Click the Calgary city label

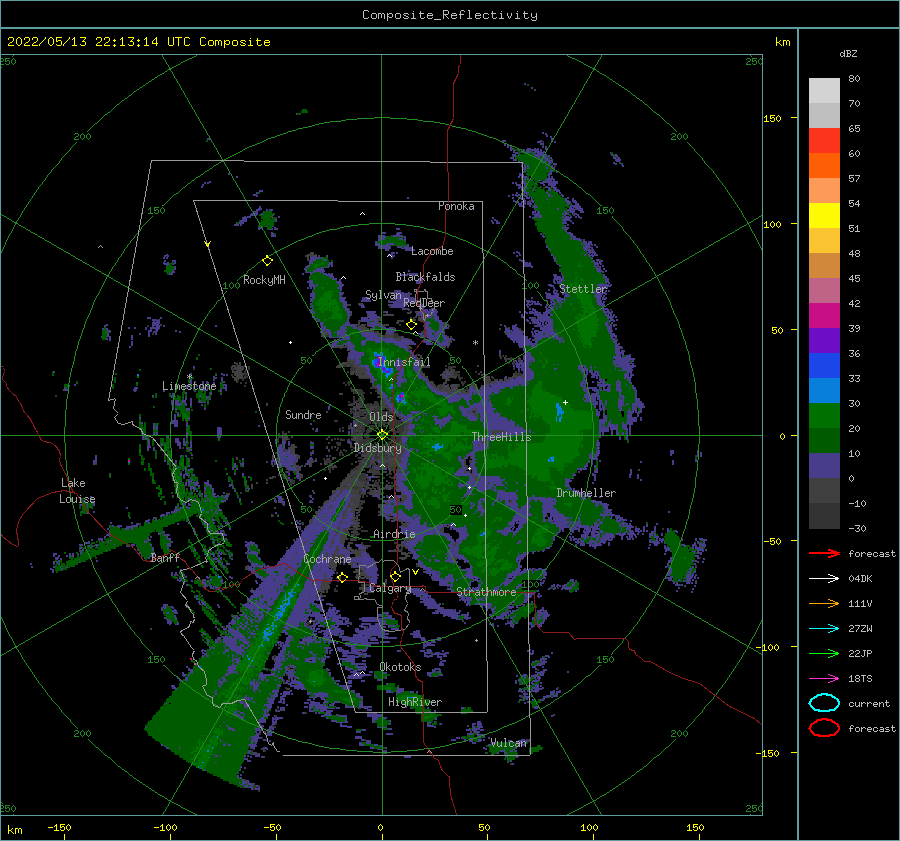click(390, 588)
